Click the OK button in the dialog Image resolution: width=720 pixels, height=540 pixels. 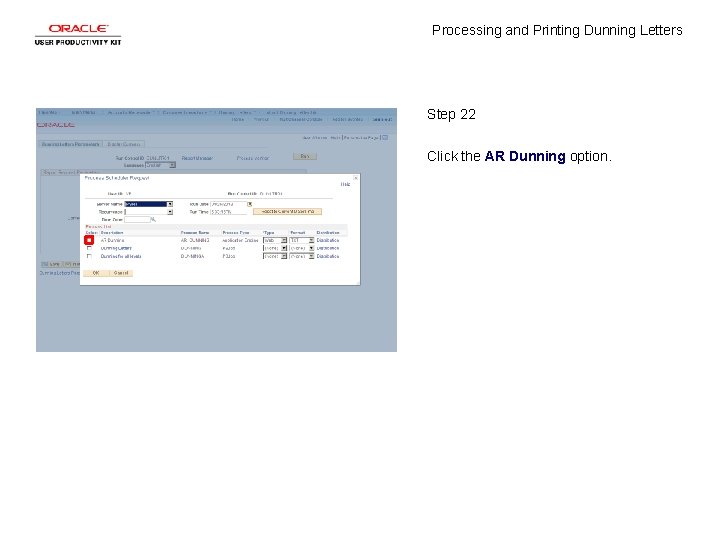[96, 273]
